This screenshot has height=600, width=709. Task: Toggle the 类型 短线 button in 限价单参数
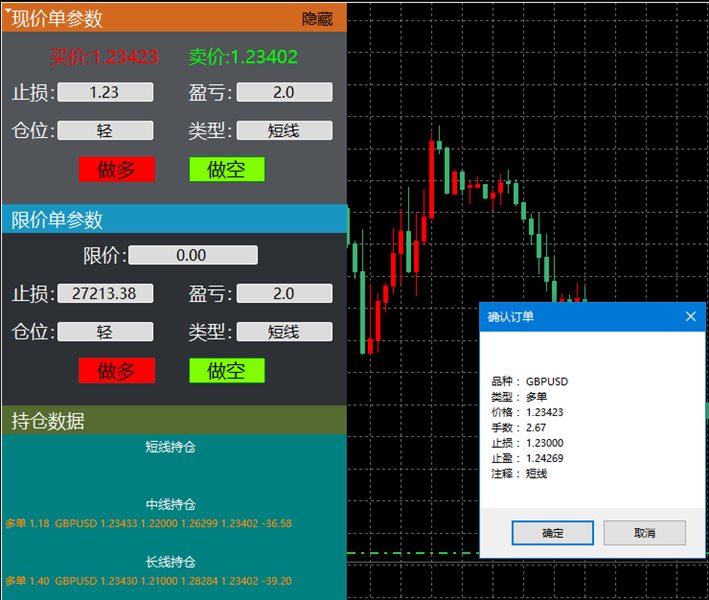pyautogui.click(x=284, y=332)
